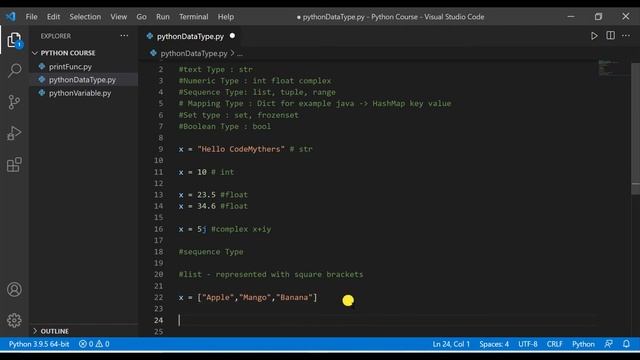Open the Explorer view in activity bar
This screenshot has height=360, width=640.
pyautogui.click(x=14, y=40)
